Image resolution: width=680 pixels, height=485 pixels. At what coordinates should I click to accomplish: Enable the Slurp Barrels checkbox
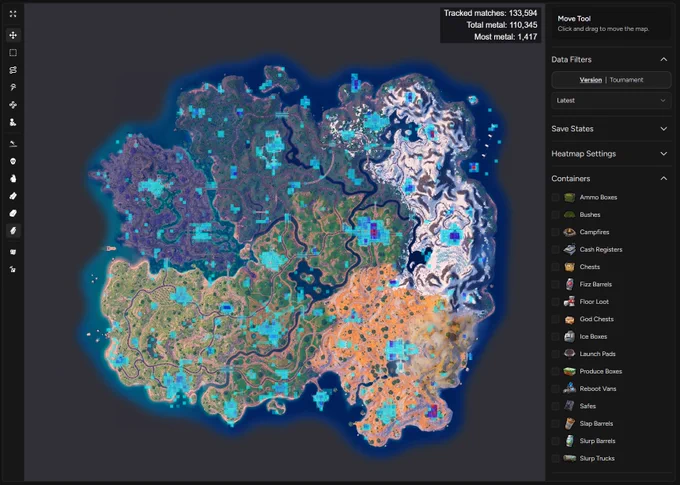[x=555, y=441]
